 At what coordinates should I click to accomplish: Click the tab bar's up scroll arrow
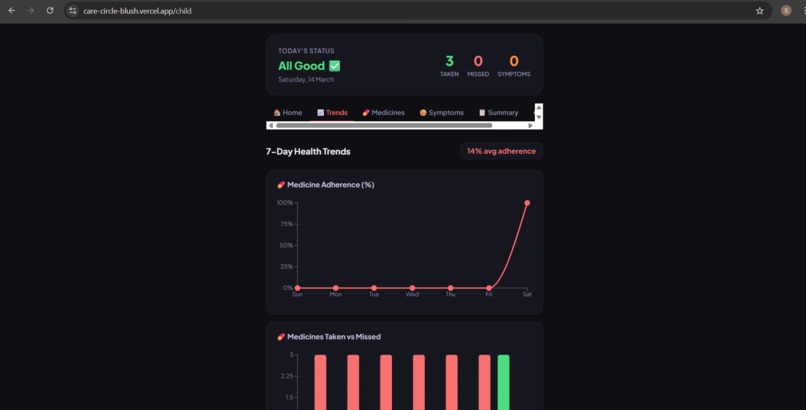539,107
